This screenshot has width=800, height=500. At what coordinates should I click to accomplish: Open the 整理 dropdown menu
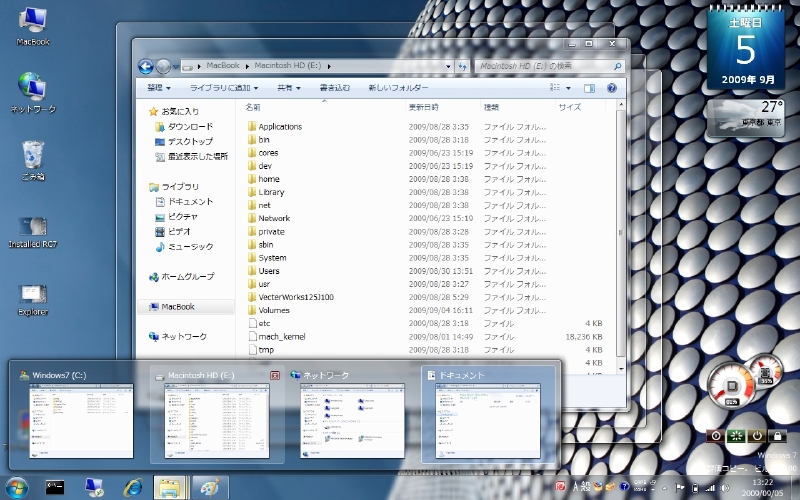click(159, 88)
